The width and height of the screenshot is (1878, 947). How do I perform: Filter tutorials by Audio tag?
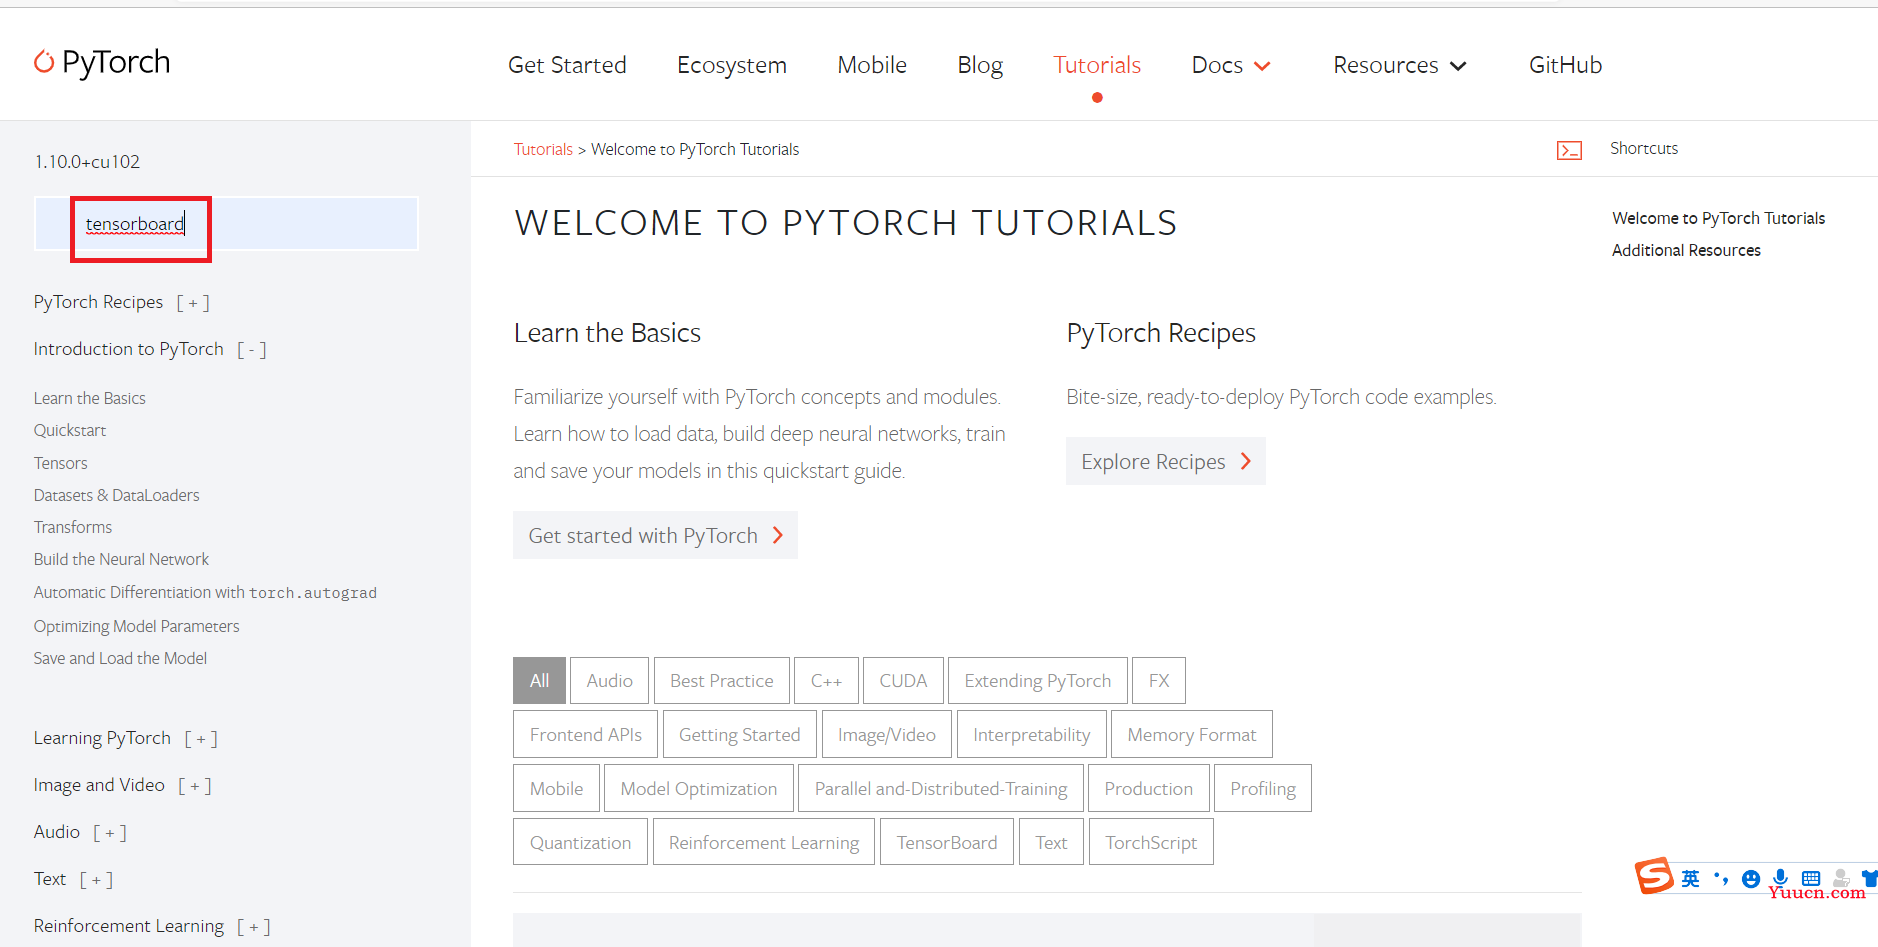click(x=610, y=680)
